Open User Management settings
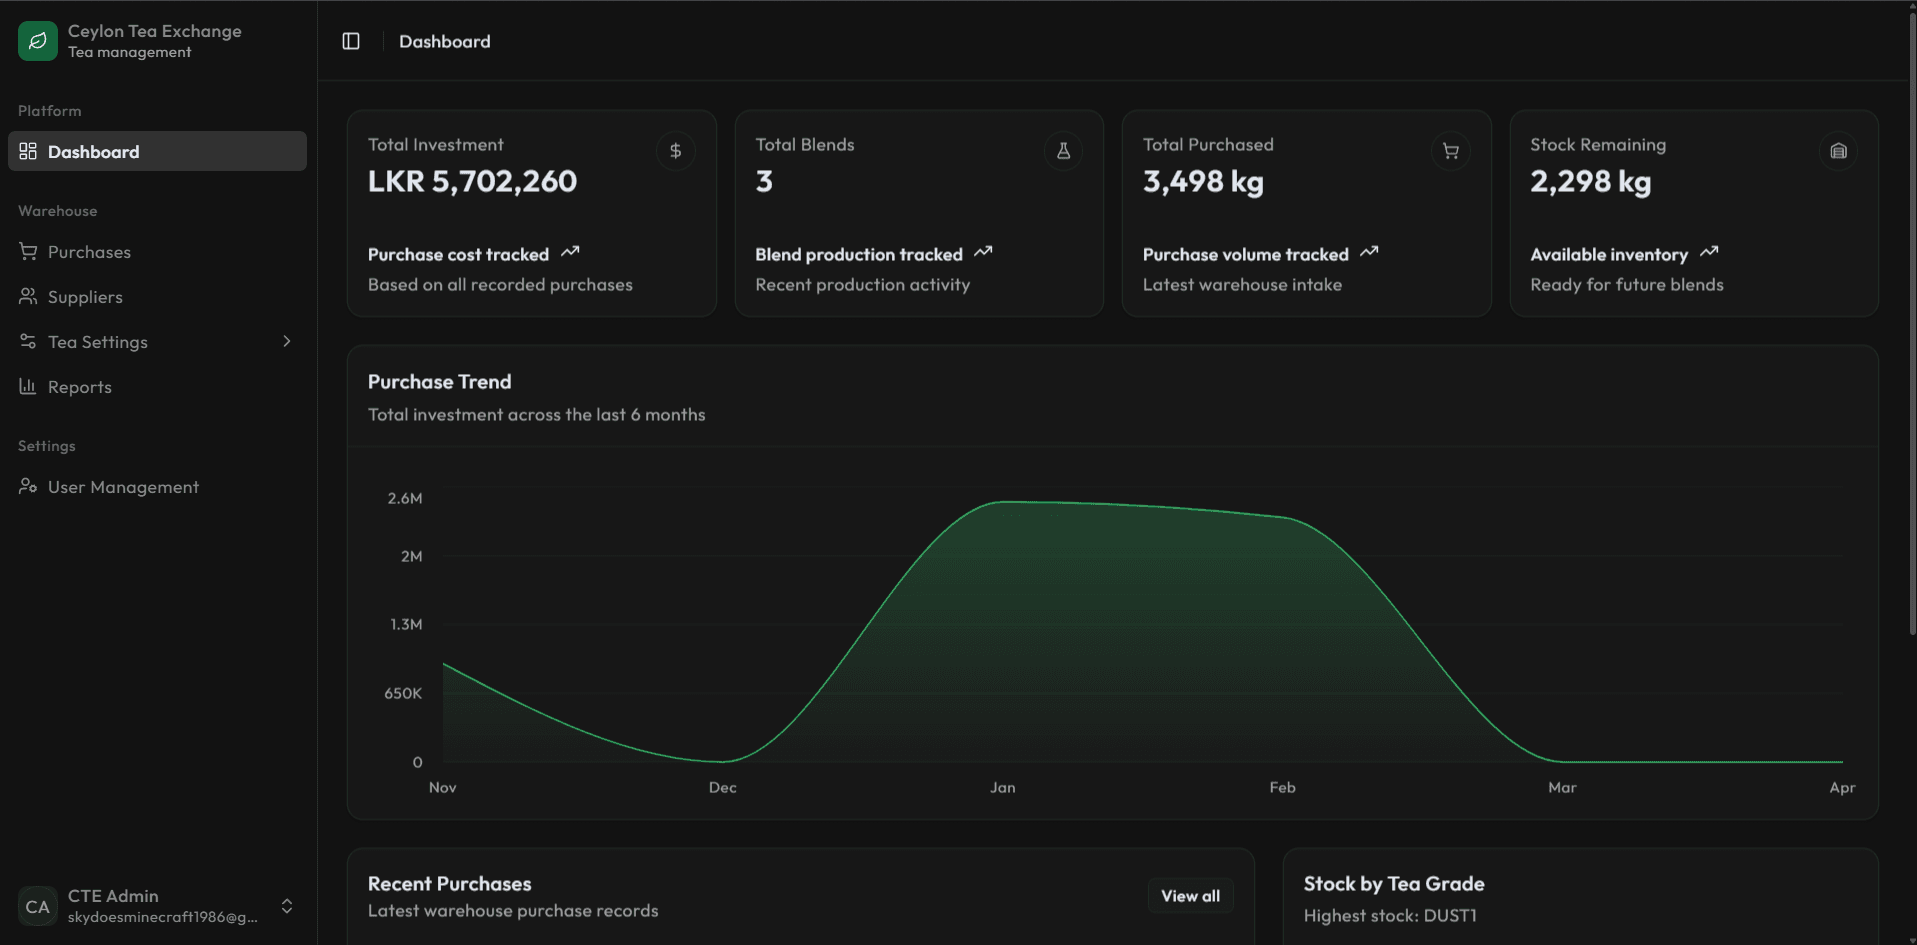 tap(123, 487)
